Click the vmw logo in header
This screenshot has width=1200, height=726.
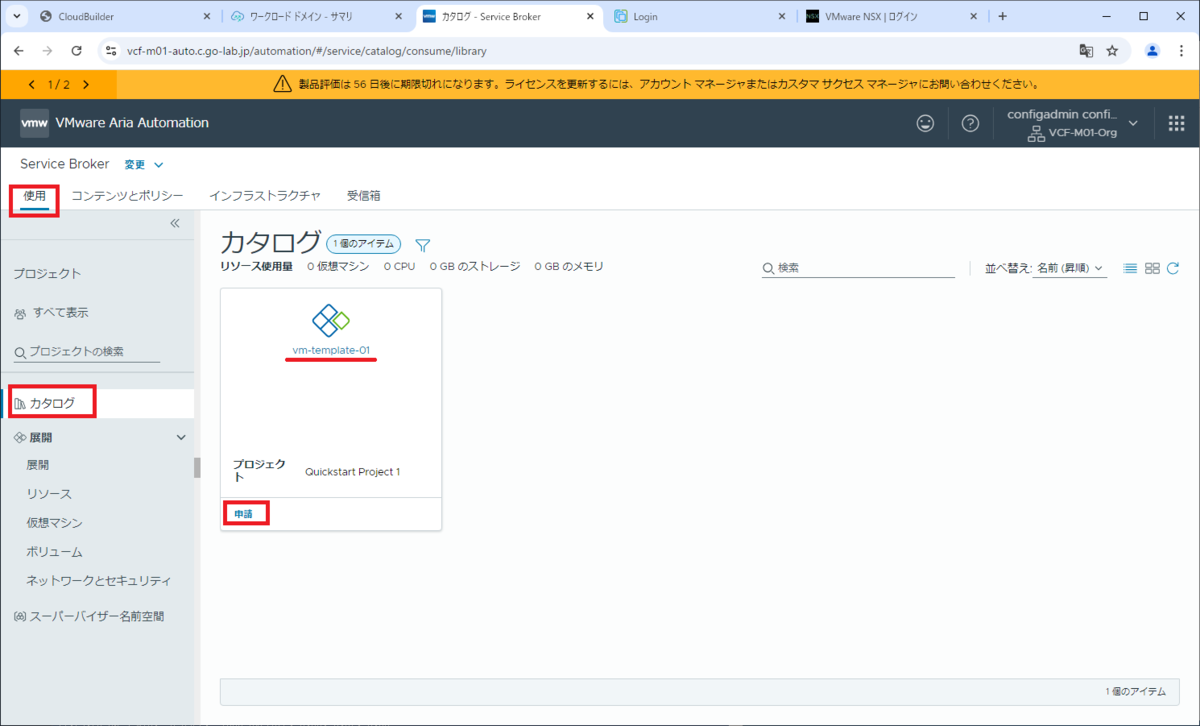(35, 123)
